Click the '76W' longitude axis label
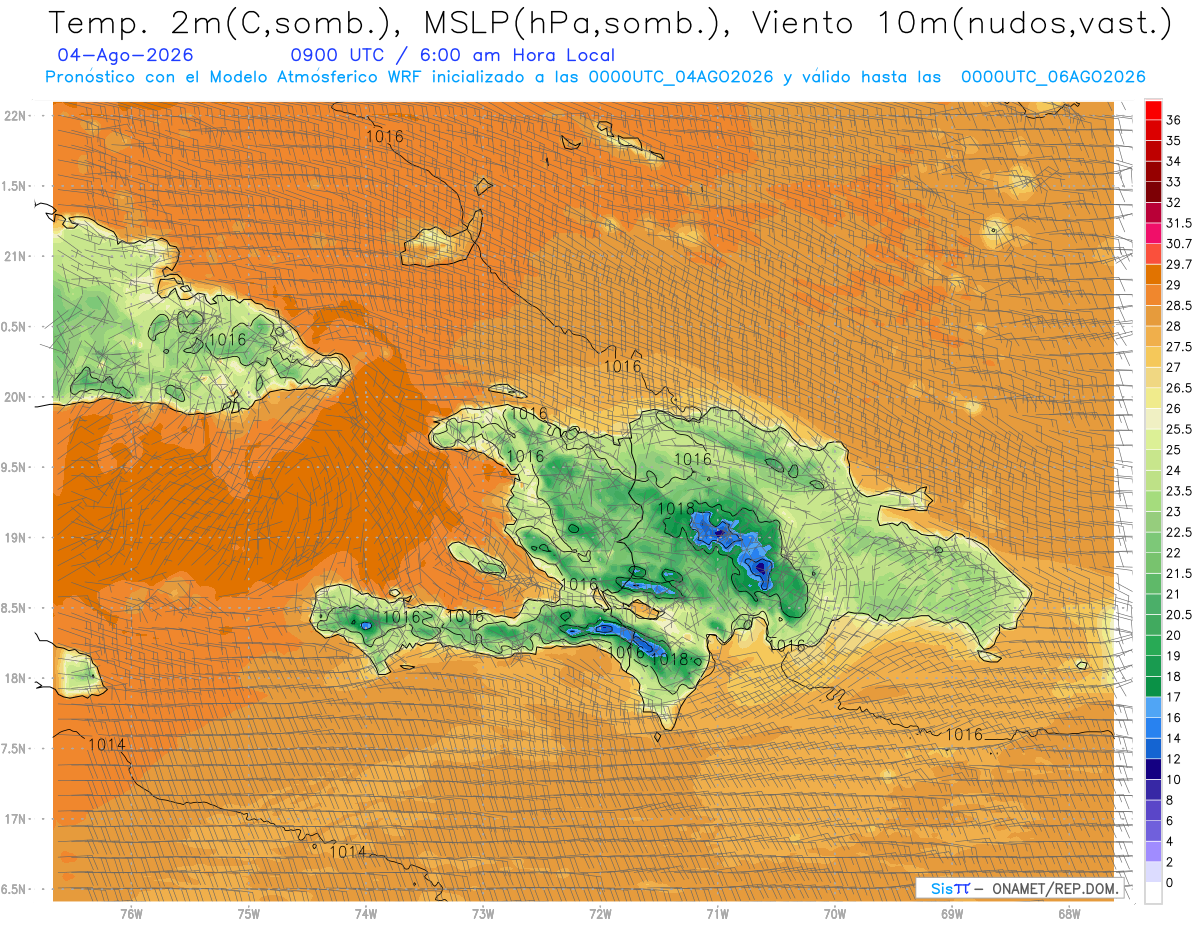The height and width of the screenshot is (927, 1200). [131, 914]
